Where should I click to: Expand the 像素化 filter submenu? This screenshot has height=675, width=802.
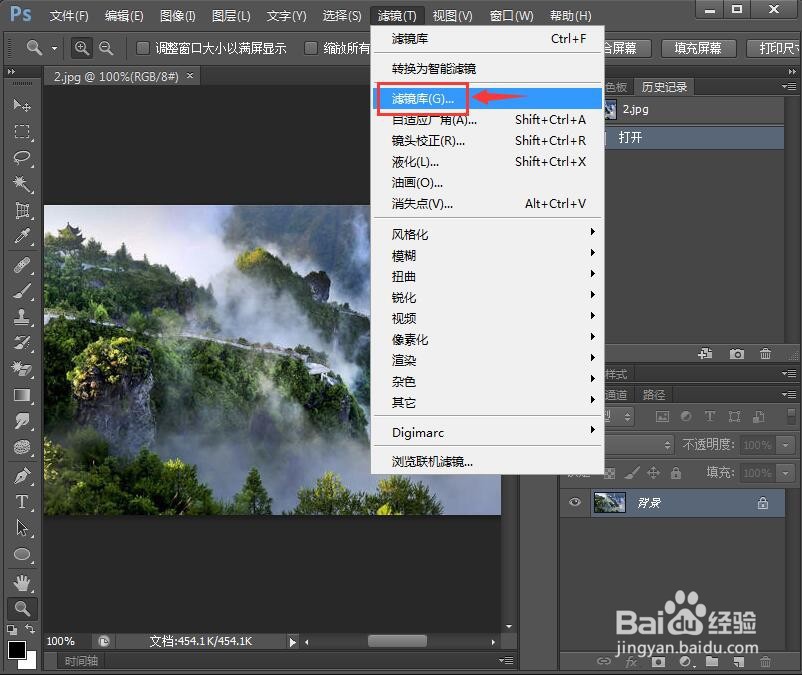487,339
